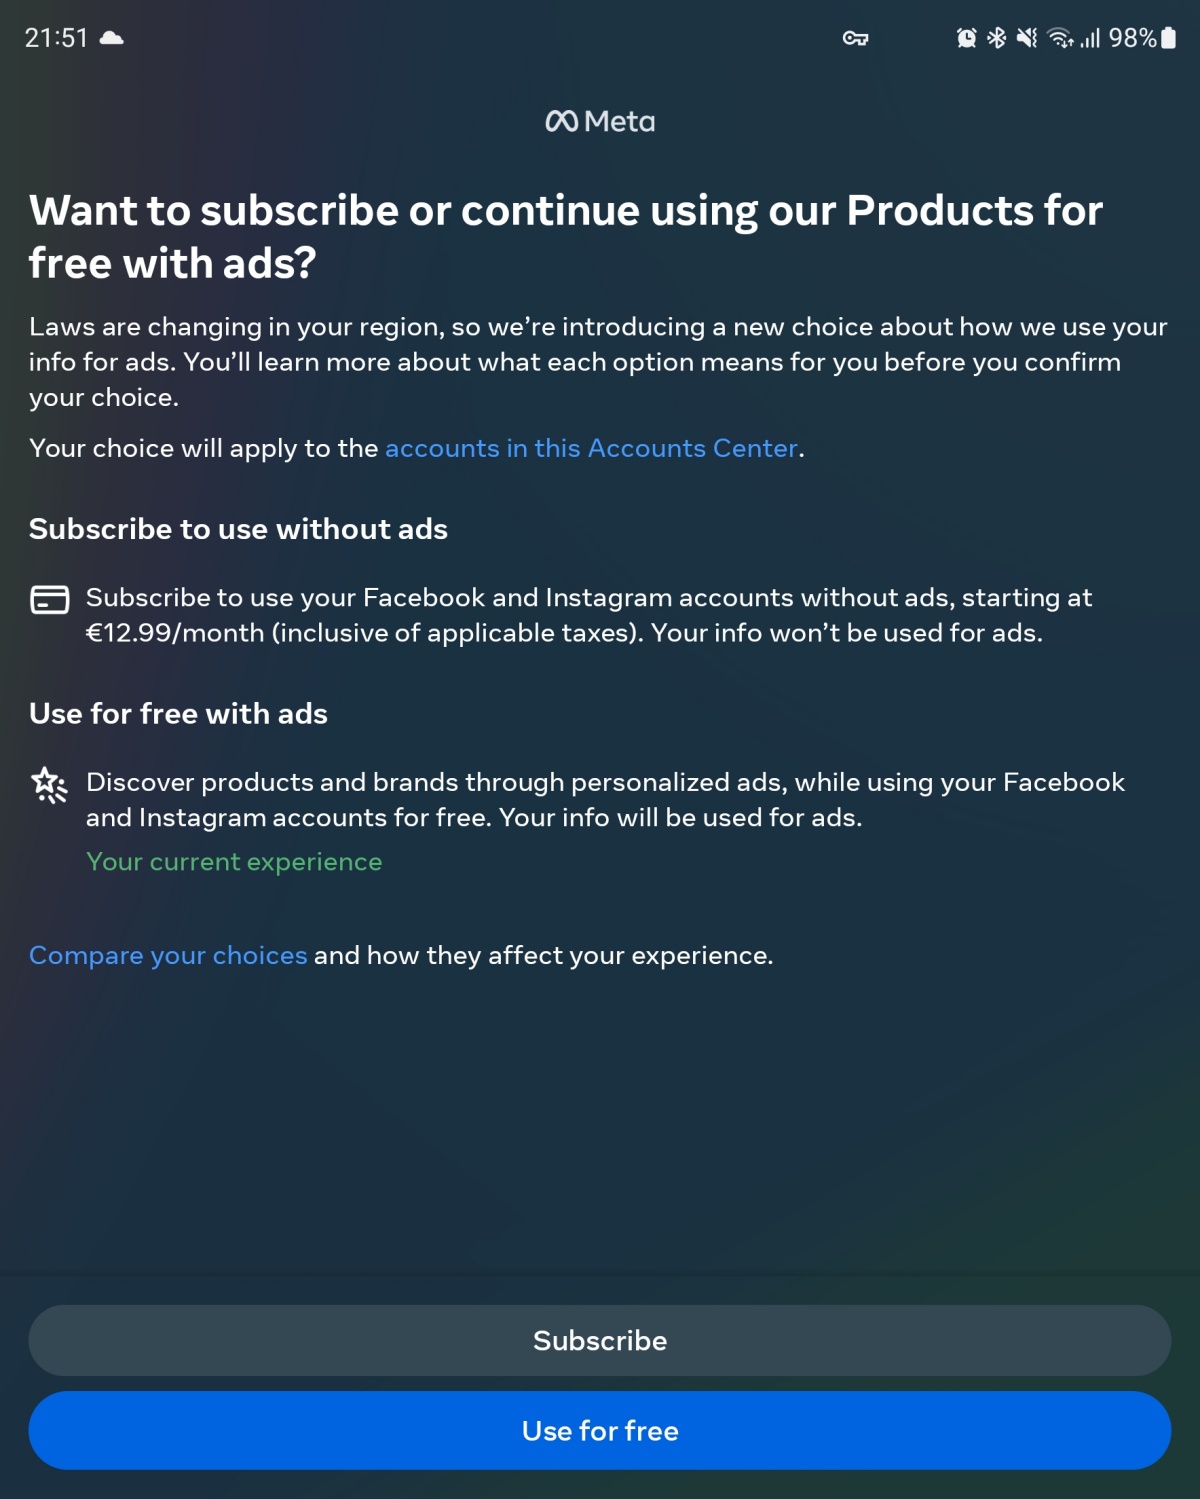
Task: Tap the Bluetooth status icon
Action: tap(996, 38)
